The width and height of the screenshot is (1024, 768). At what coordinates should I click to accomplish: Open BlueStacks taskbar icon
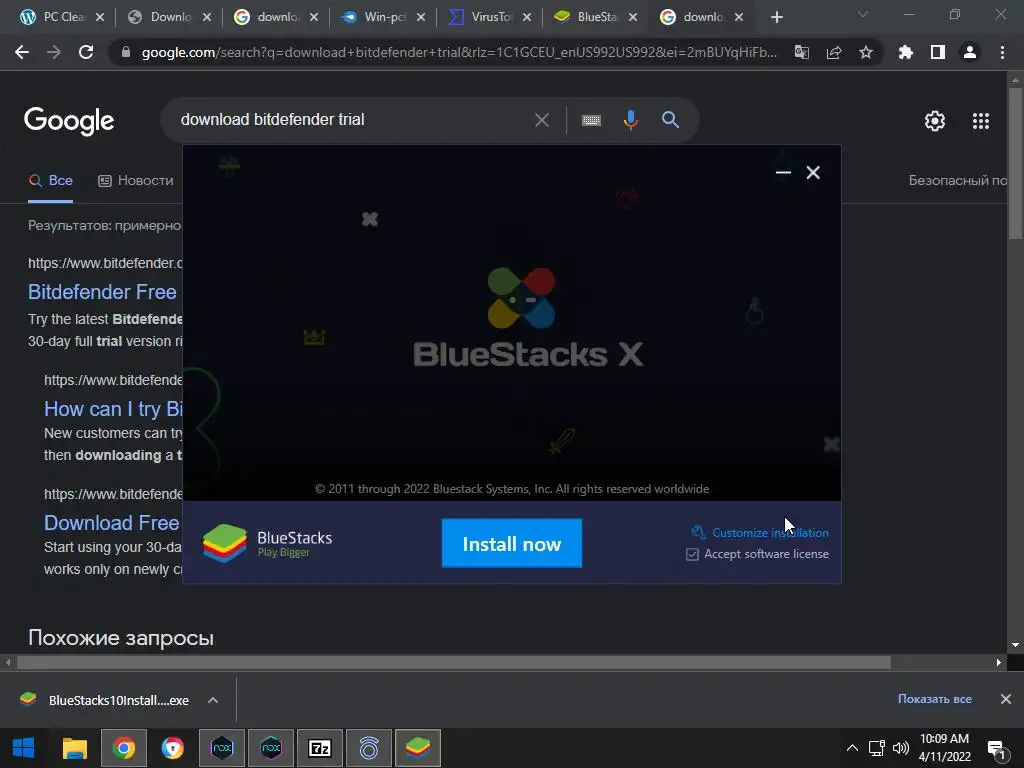tap(418, 748)
